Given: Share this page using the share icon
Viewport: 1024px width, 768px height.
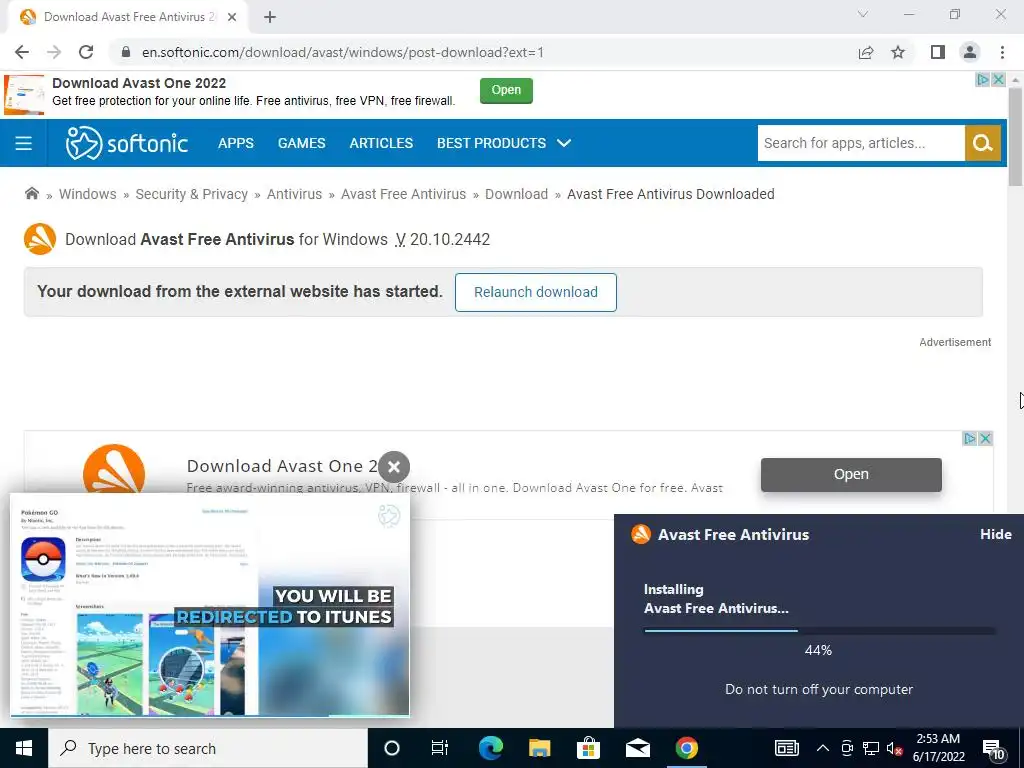Looking at the screenshot, I should click(866, 52).
